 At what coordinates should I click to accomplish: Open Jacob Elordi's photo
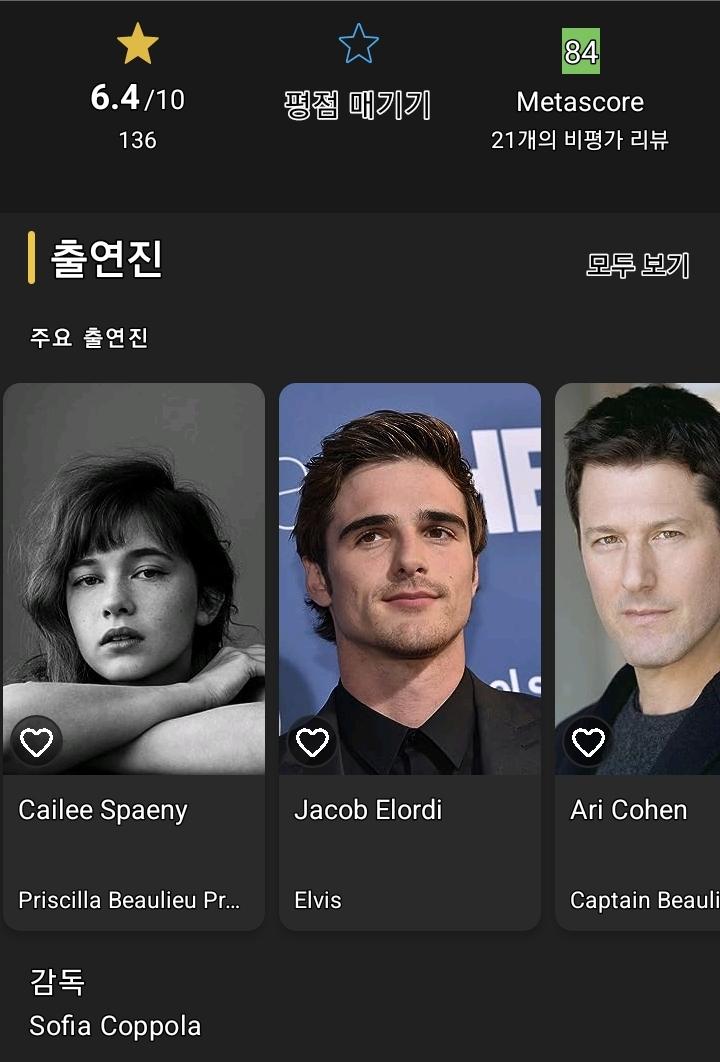pyautogui.click(x=410, y=579)
